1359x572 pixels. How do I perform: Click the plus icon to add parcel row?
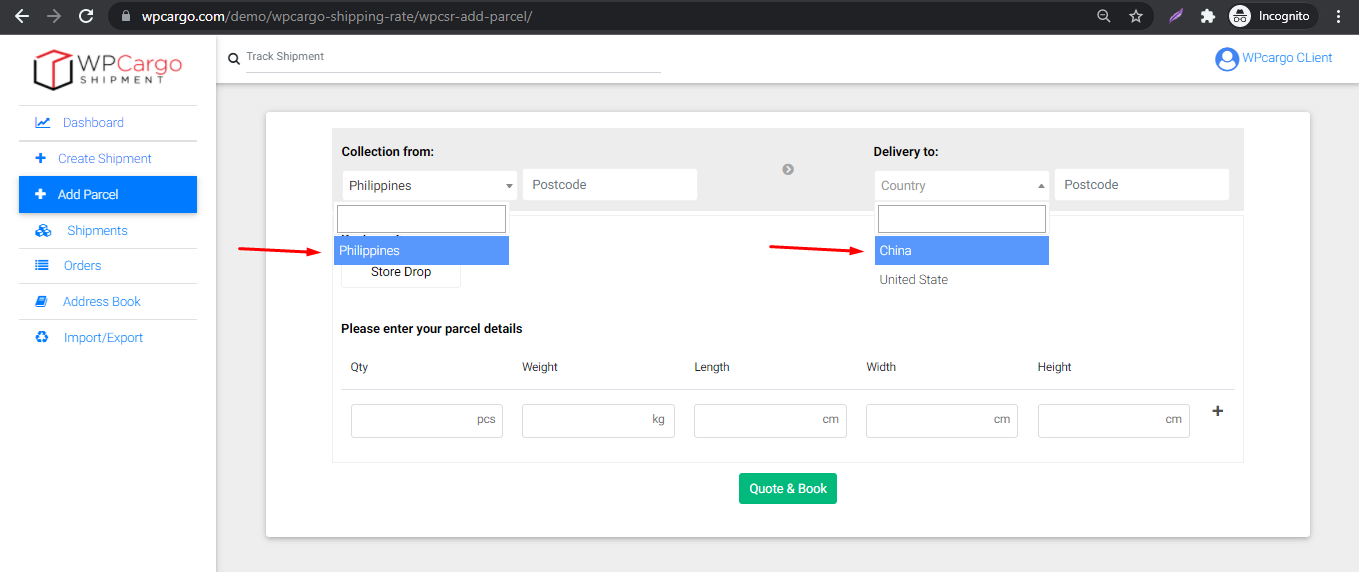(1217, 411)
